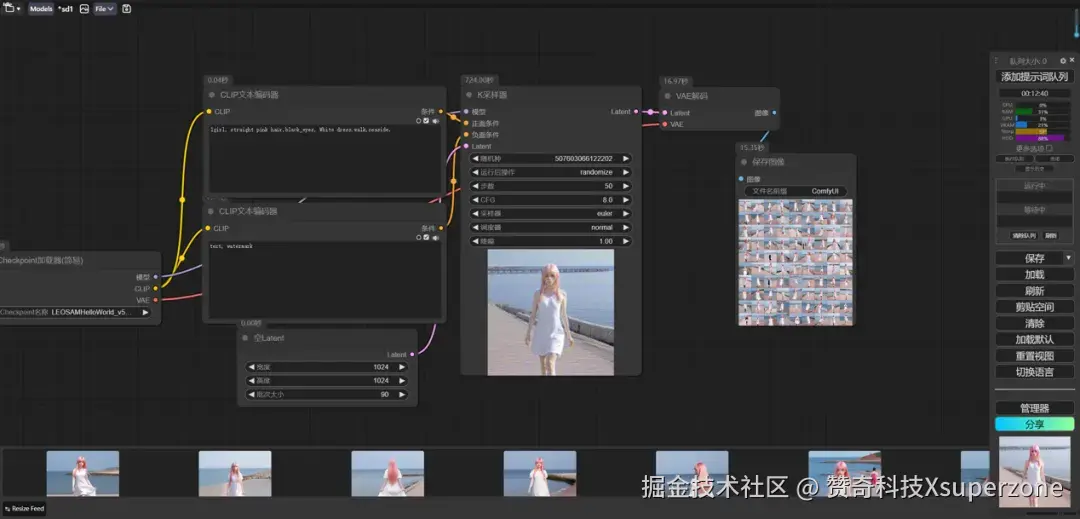Increase 高度 with its right arrow

402,381
